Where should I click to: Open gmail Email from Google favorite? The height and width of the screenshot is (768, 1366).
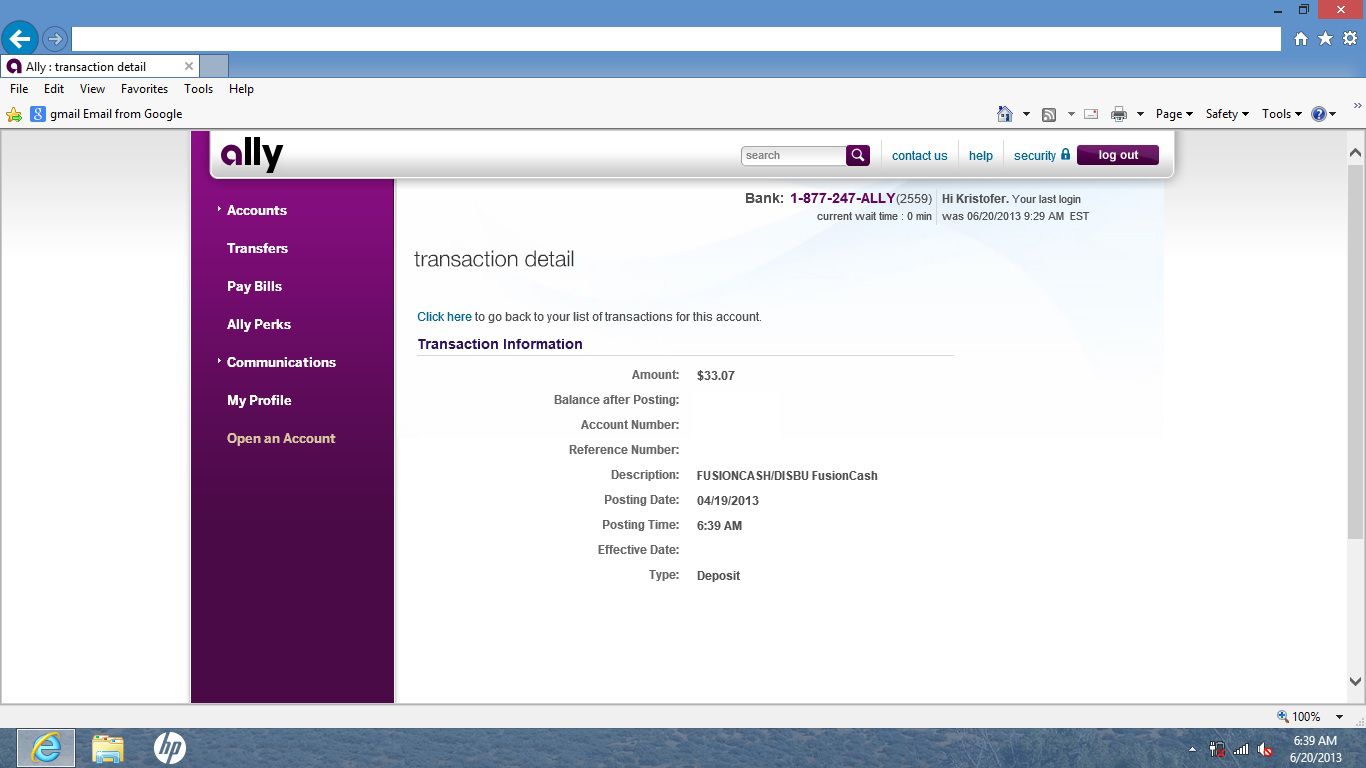[106, 114]
